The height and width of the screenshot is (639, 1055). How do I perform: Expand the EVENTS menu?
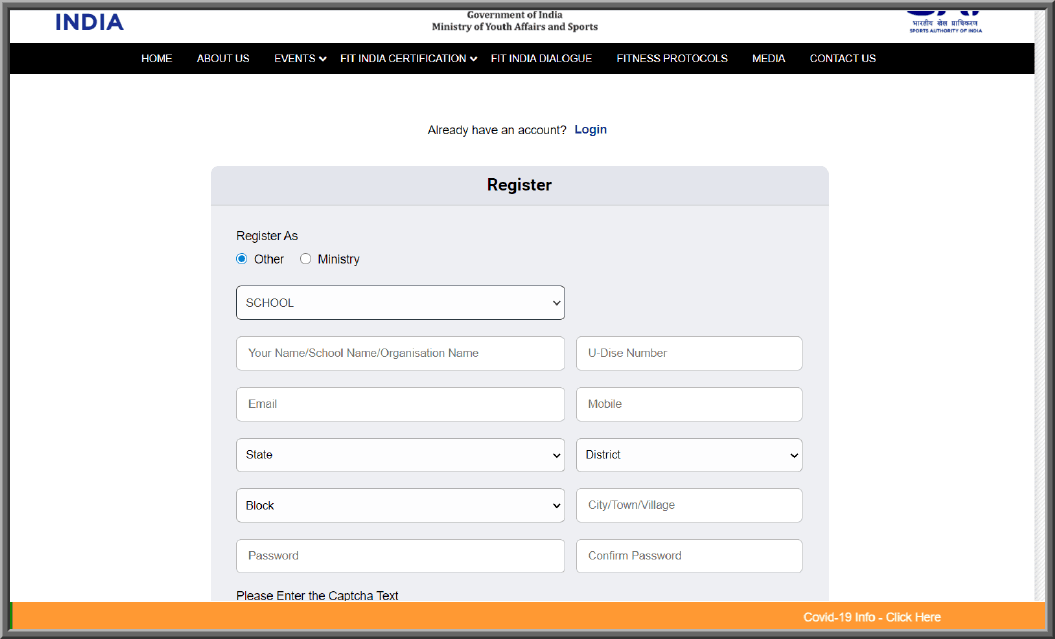[298, 58]
